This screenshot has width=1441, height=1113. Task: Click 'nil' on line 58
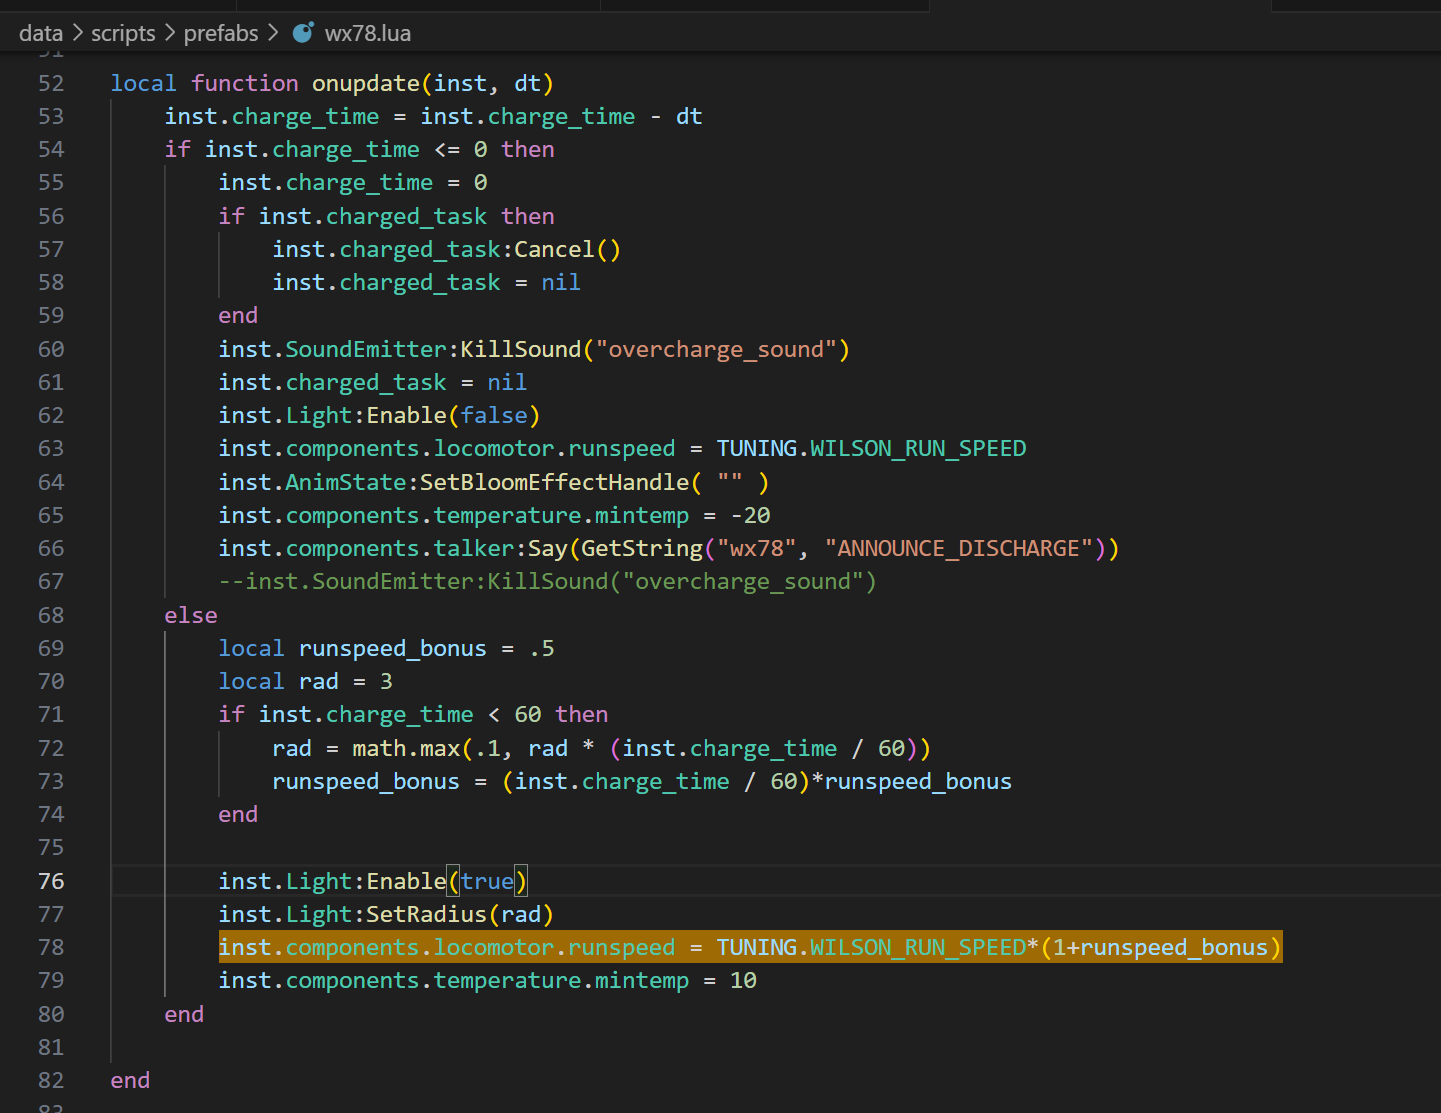click(x=561, y=282)
